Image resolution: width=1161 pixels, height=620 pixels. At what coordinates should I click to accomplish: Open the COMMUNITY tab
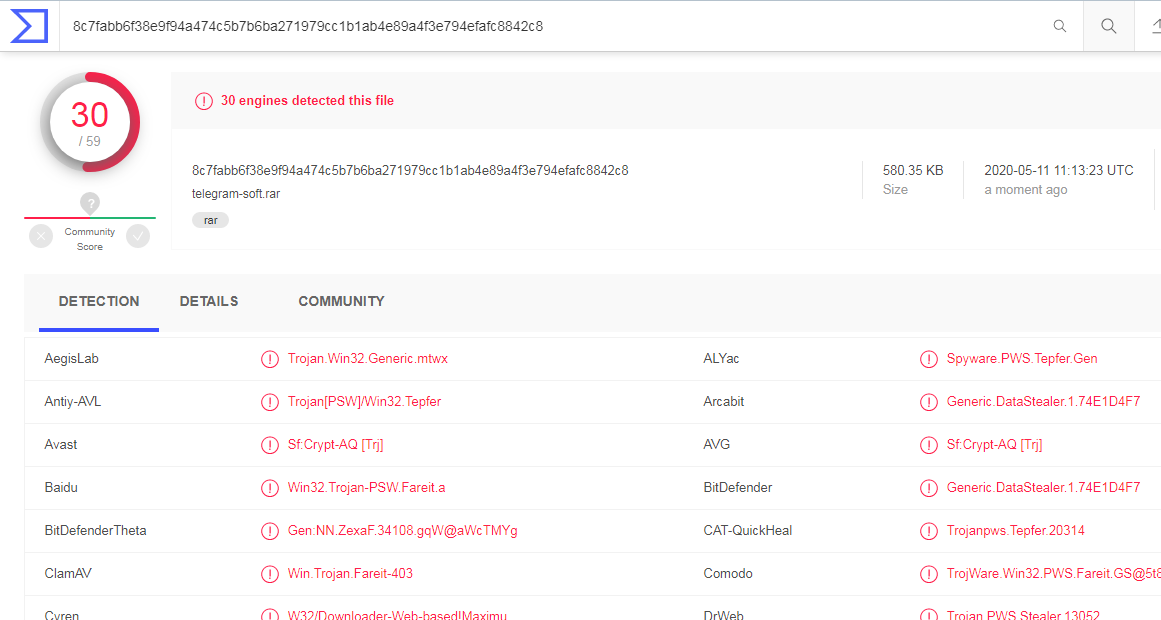(x=341, y=301)
